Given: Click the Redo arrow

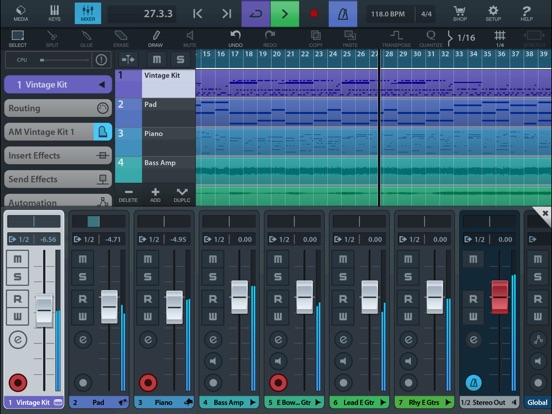Looking at the screenshot, I should point(270,39).
